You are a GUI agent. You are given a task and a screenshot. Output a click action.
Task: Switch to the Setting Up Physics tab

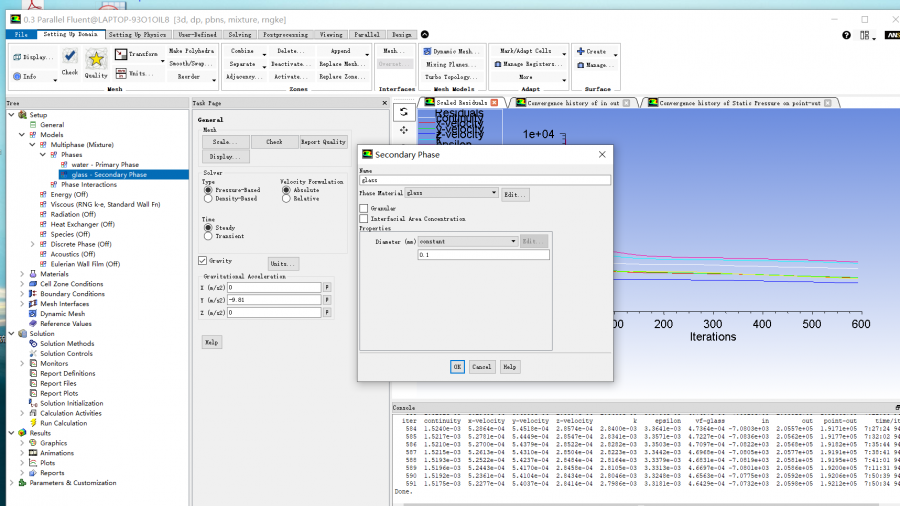[x=138, y=34]
